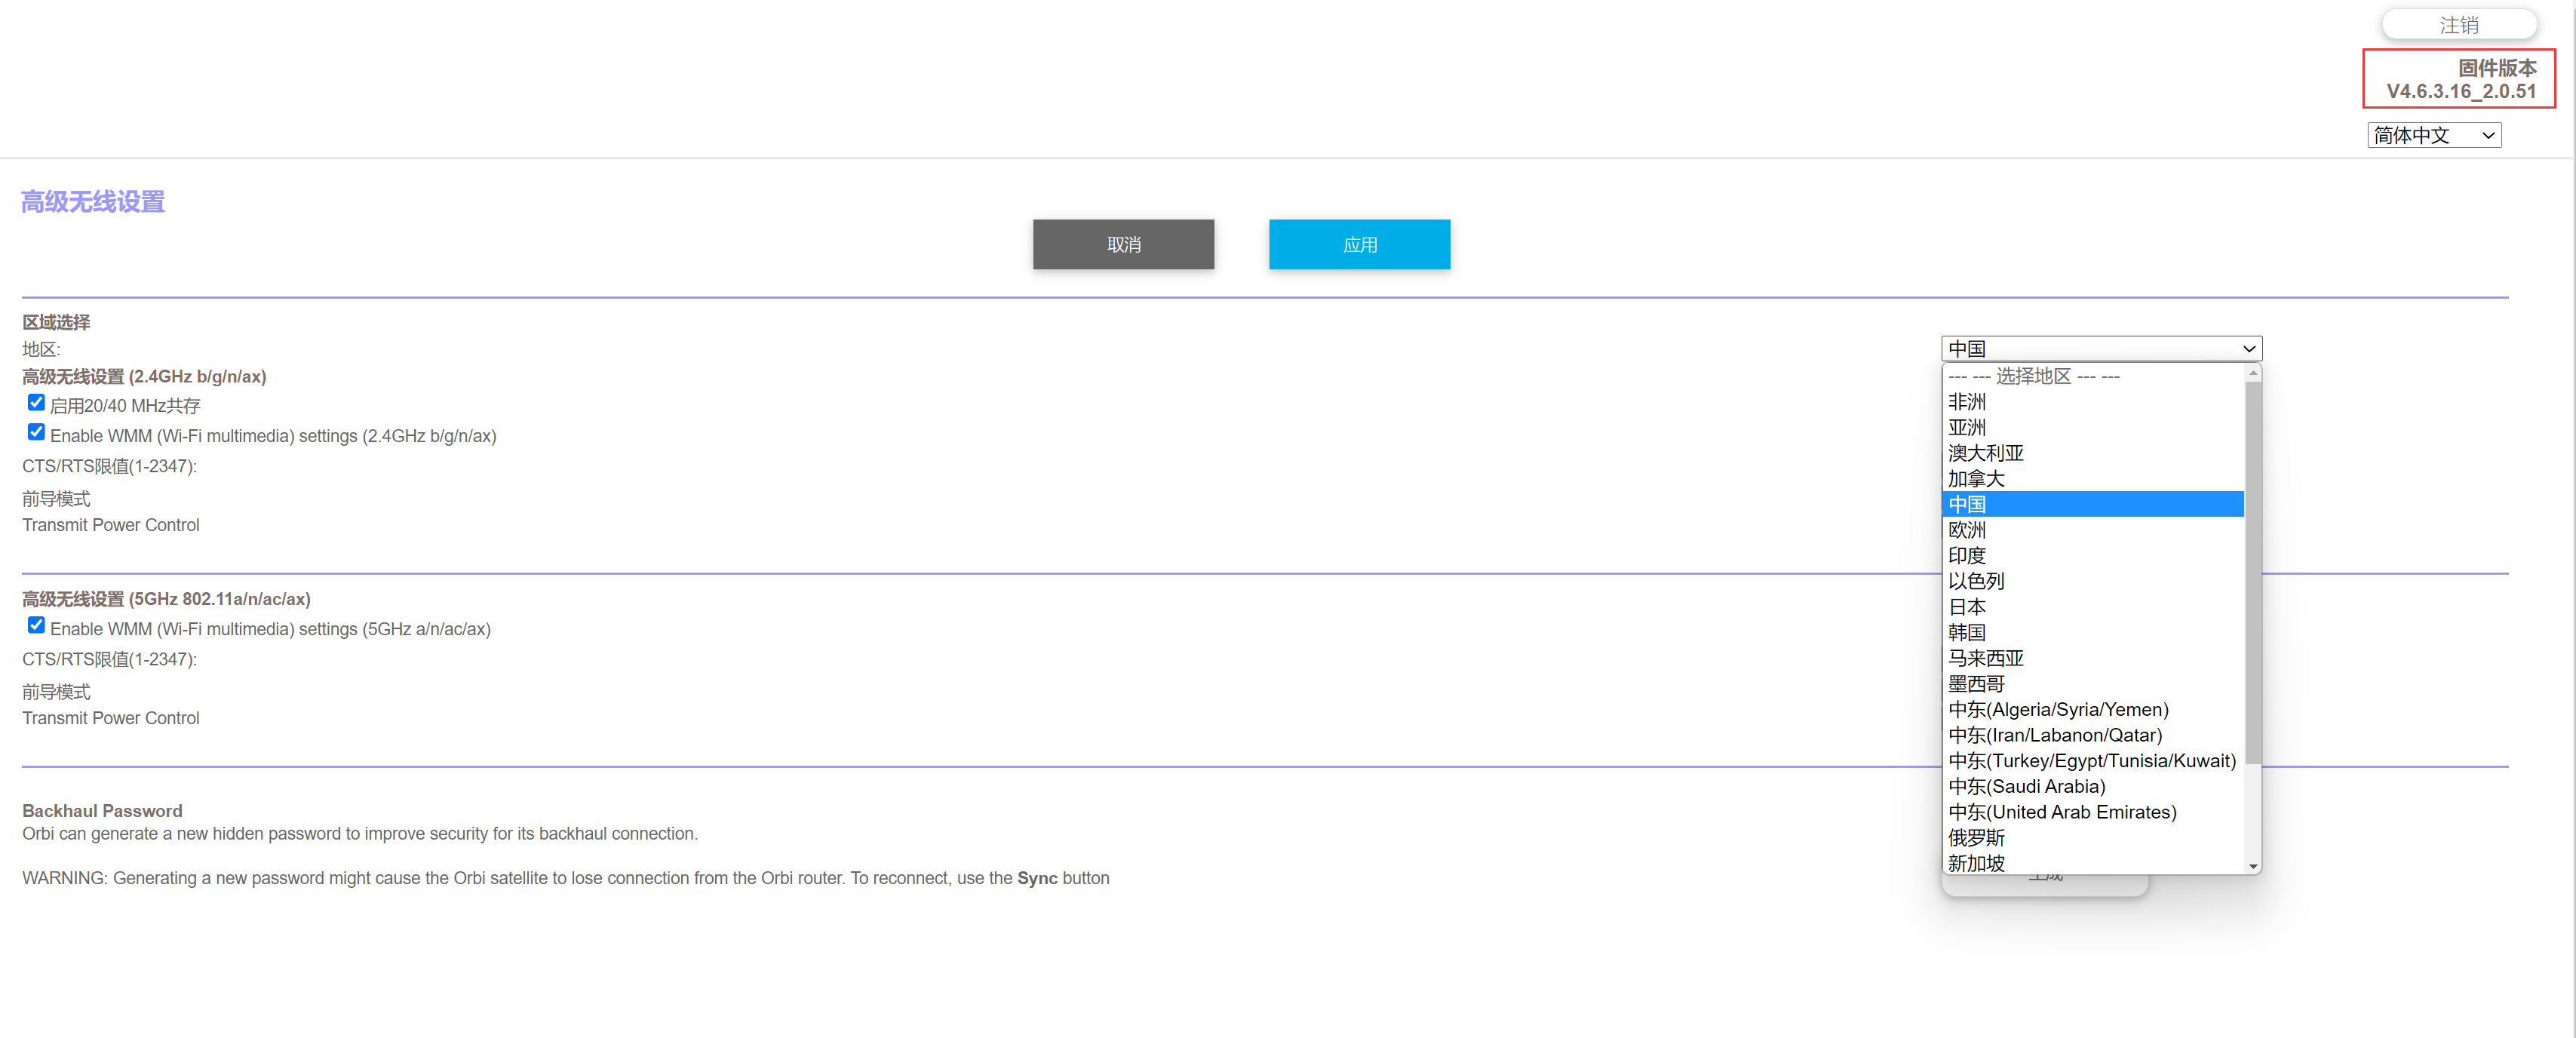Click the 取消 cancel button

pyautogui.click(x=1123, y=245)
